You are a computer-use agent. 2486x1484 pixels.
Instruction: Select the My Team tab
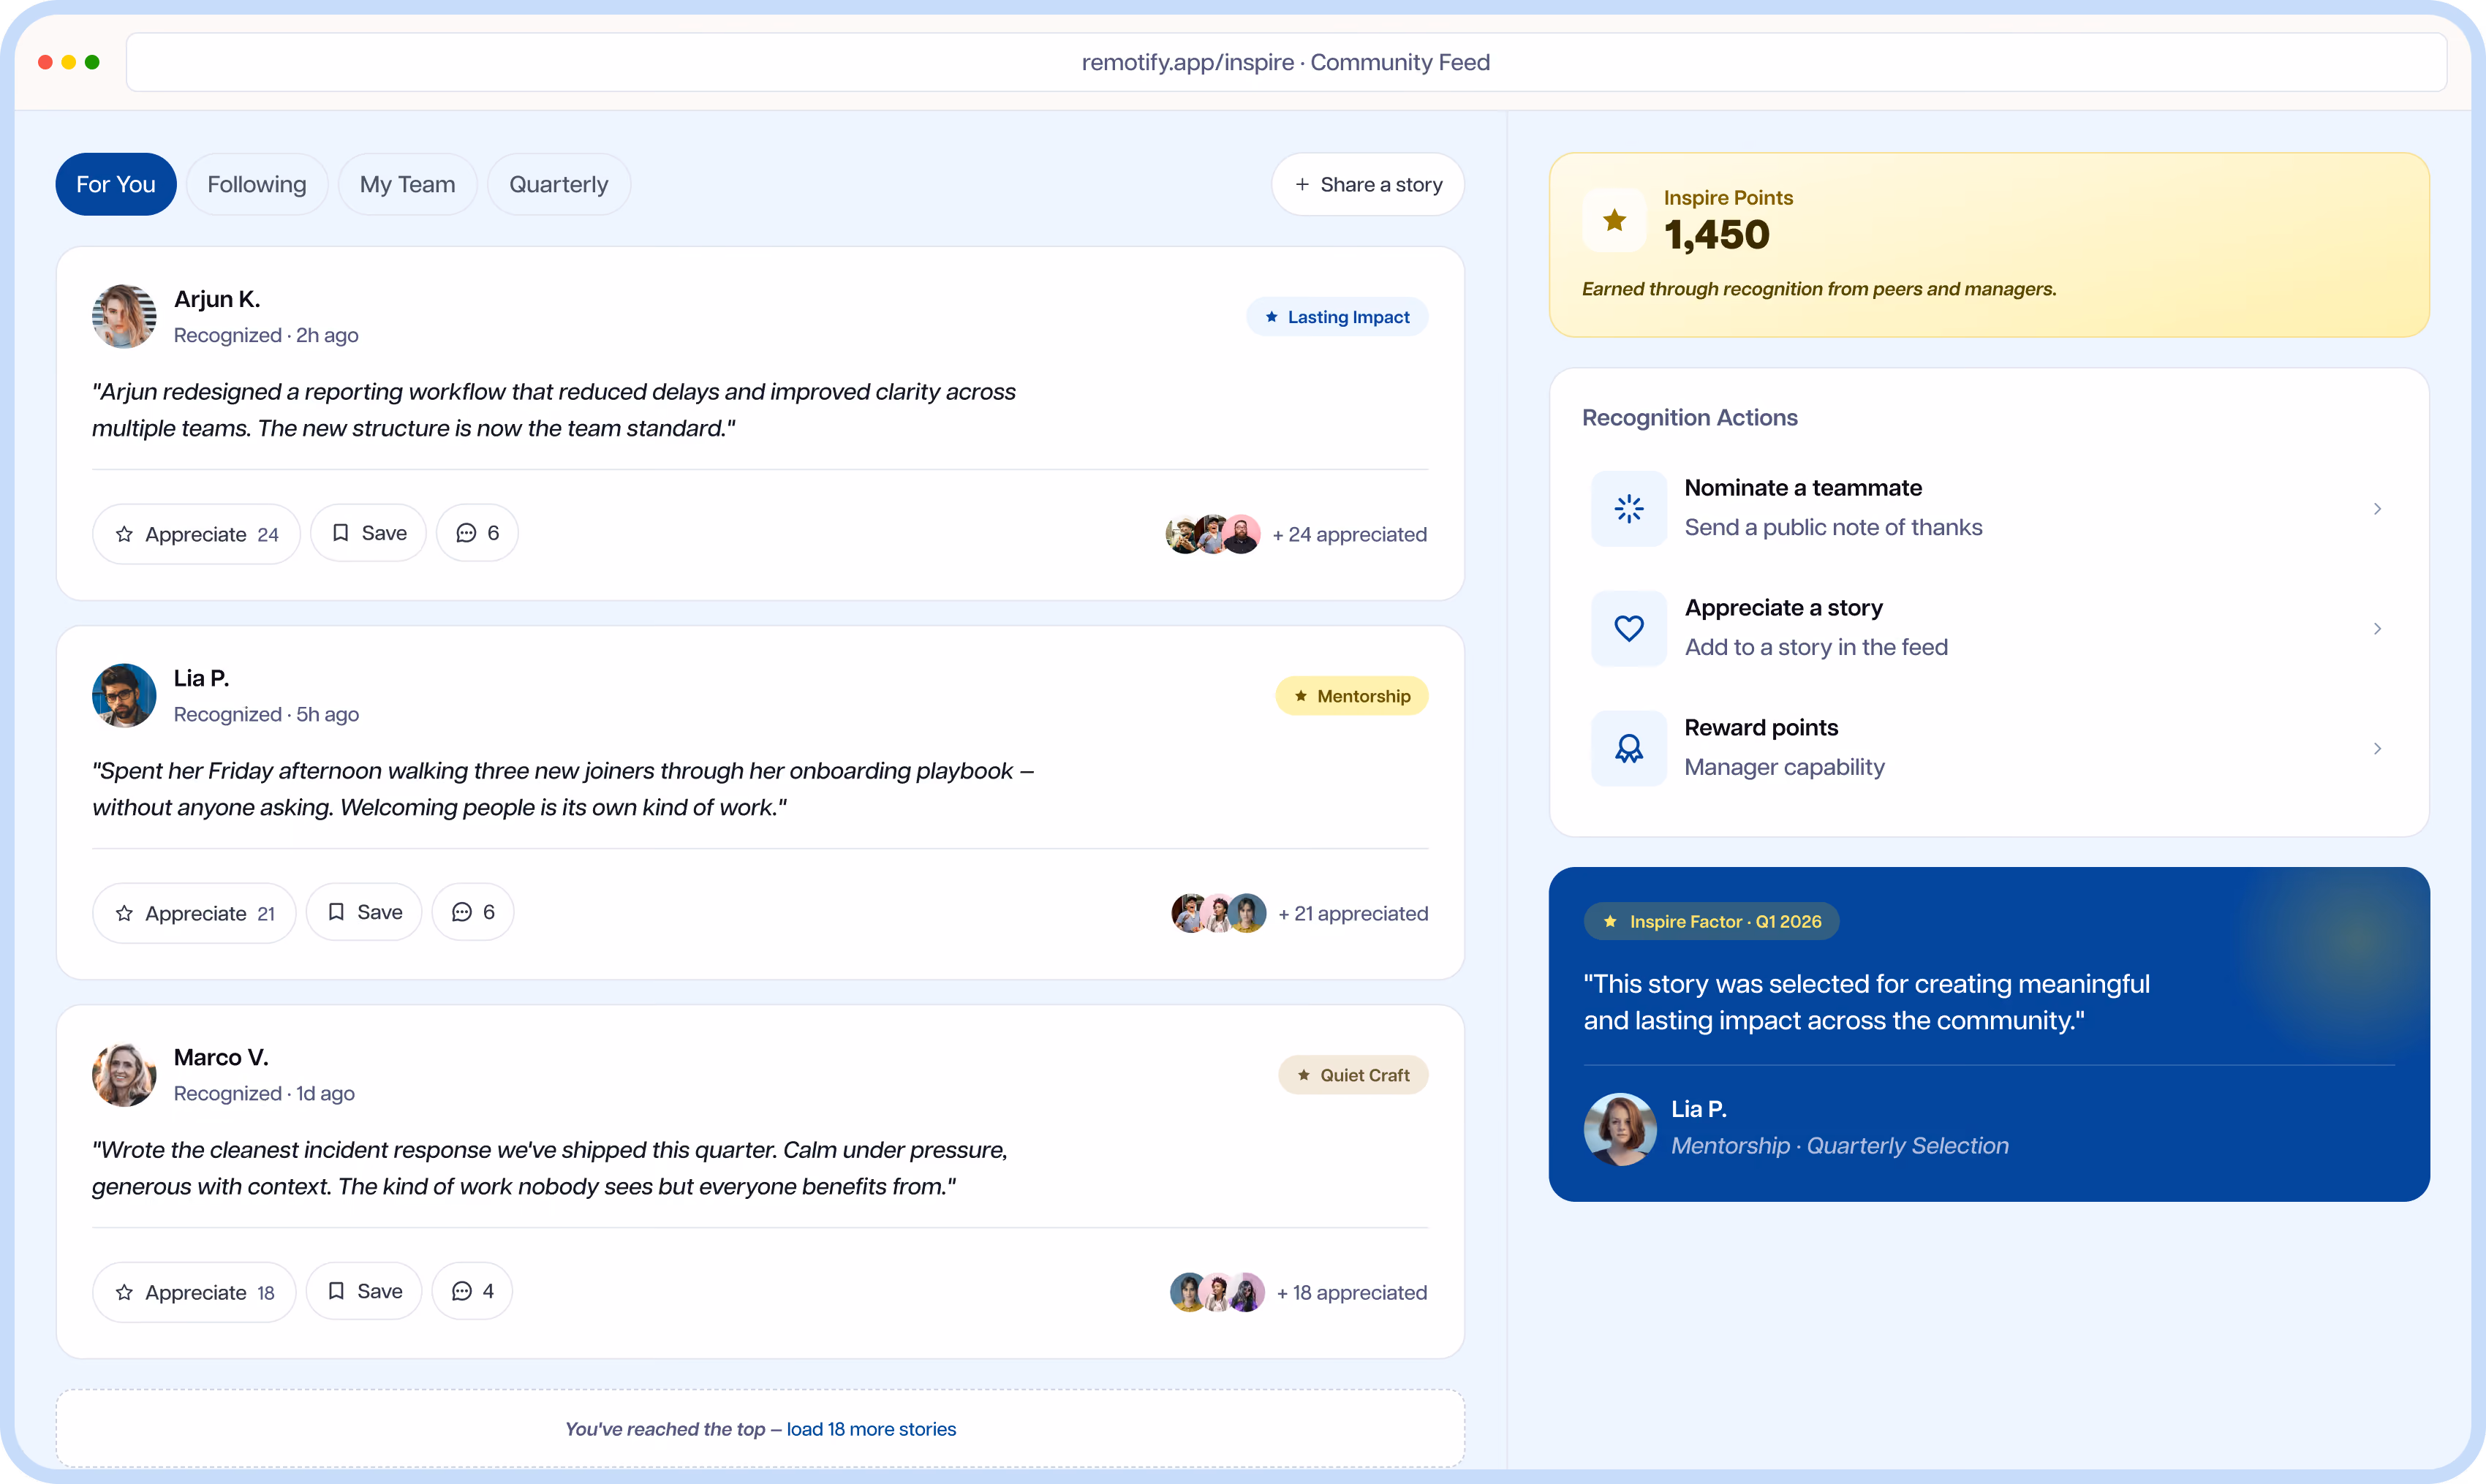[x=407, y=184]
